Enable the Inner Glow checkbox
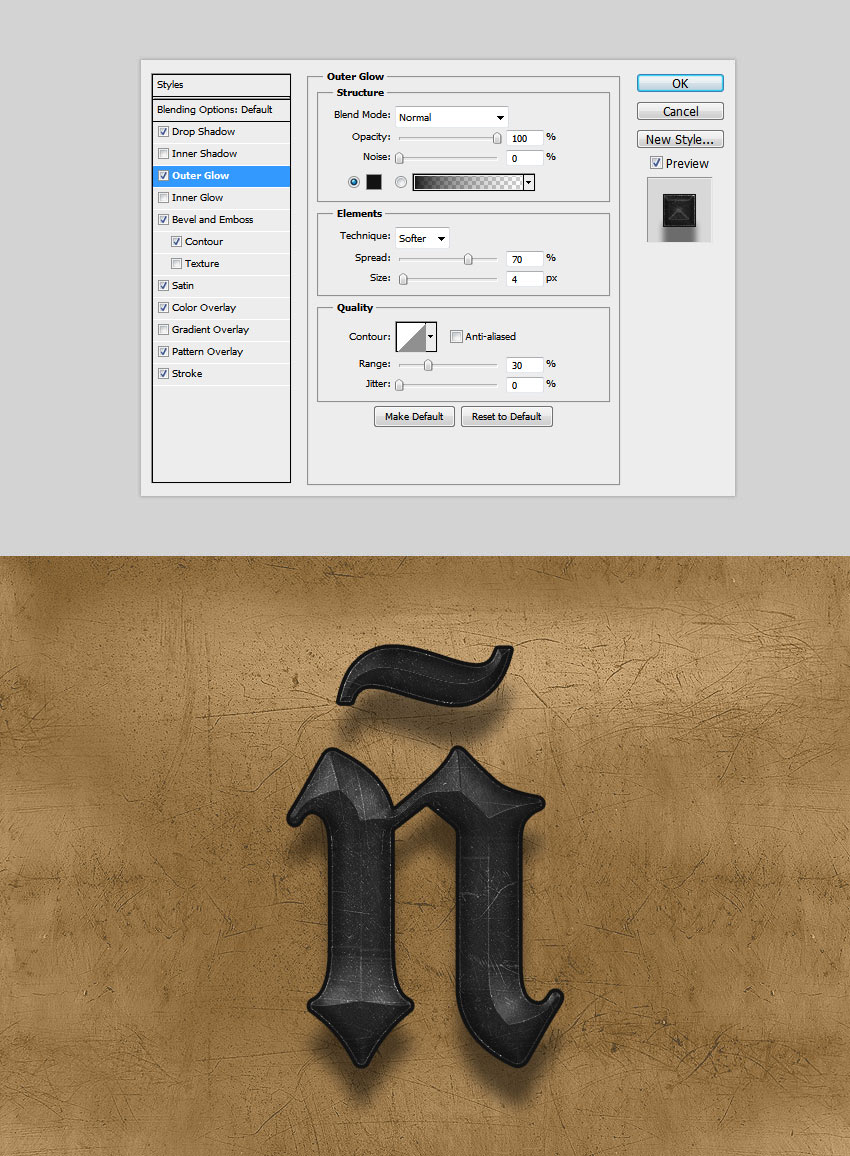 (164, 198)
